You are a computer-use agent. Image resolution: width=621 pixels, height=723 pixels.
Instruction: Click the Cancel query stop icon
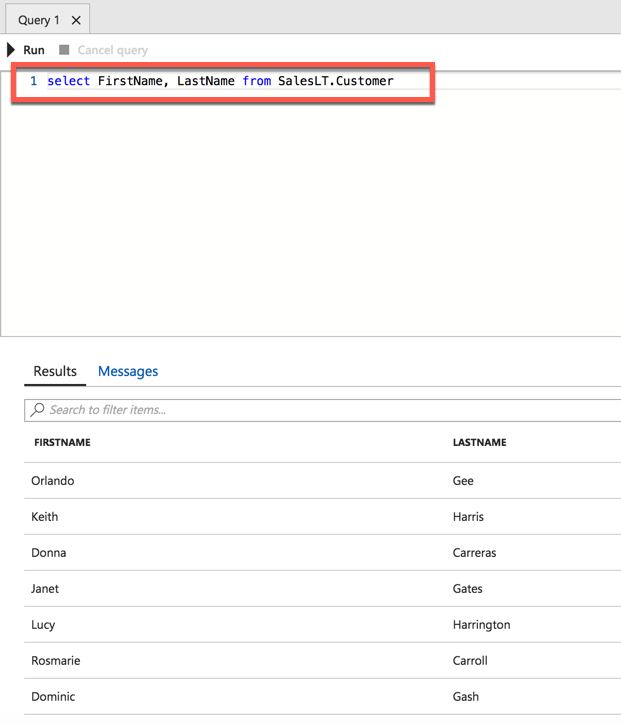tap(64, 50)
